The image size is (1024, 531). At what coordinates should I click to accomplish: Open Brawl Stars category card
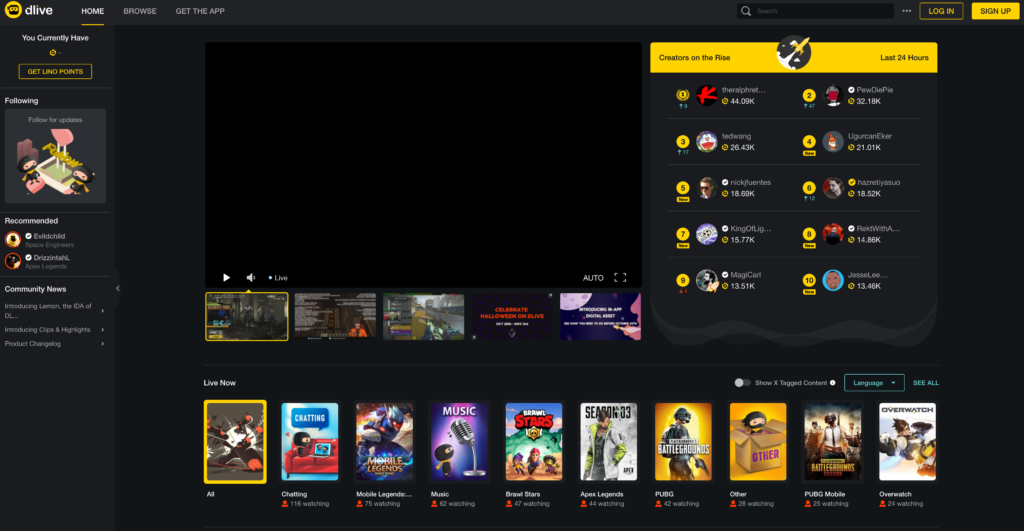(534, 442)
